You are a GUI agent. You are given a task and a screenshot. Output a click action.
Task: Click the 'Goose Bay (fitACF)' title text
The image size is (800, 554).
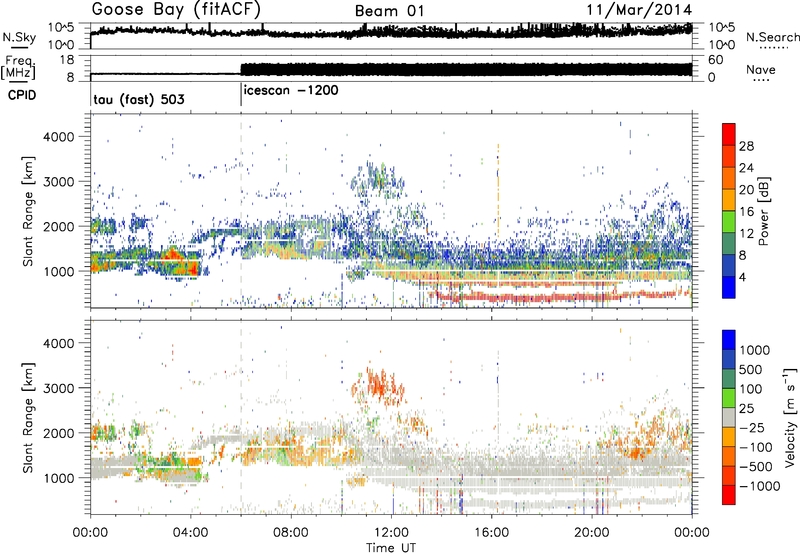177,9
